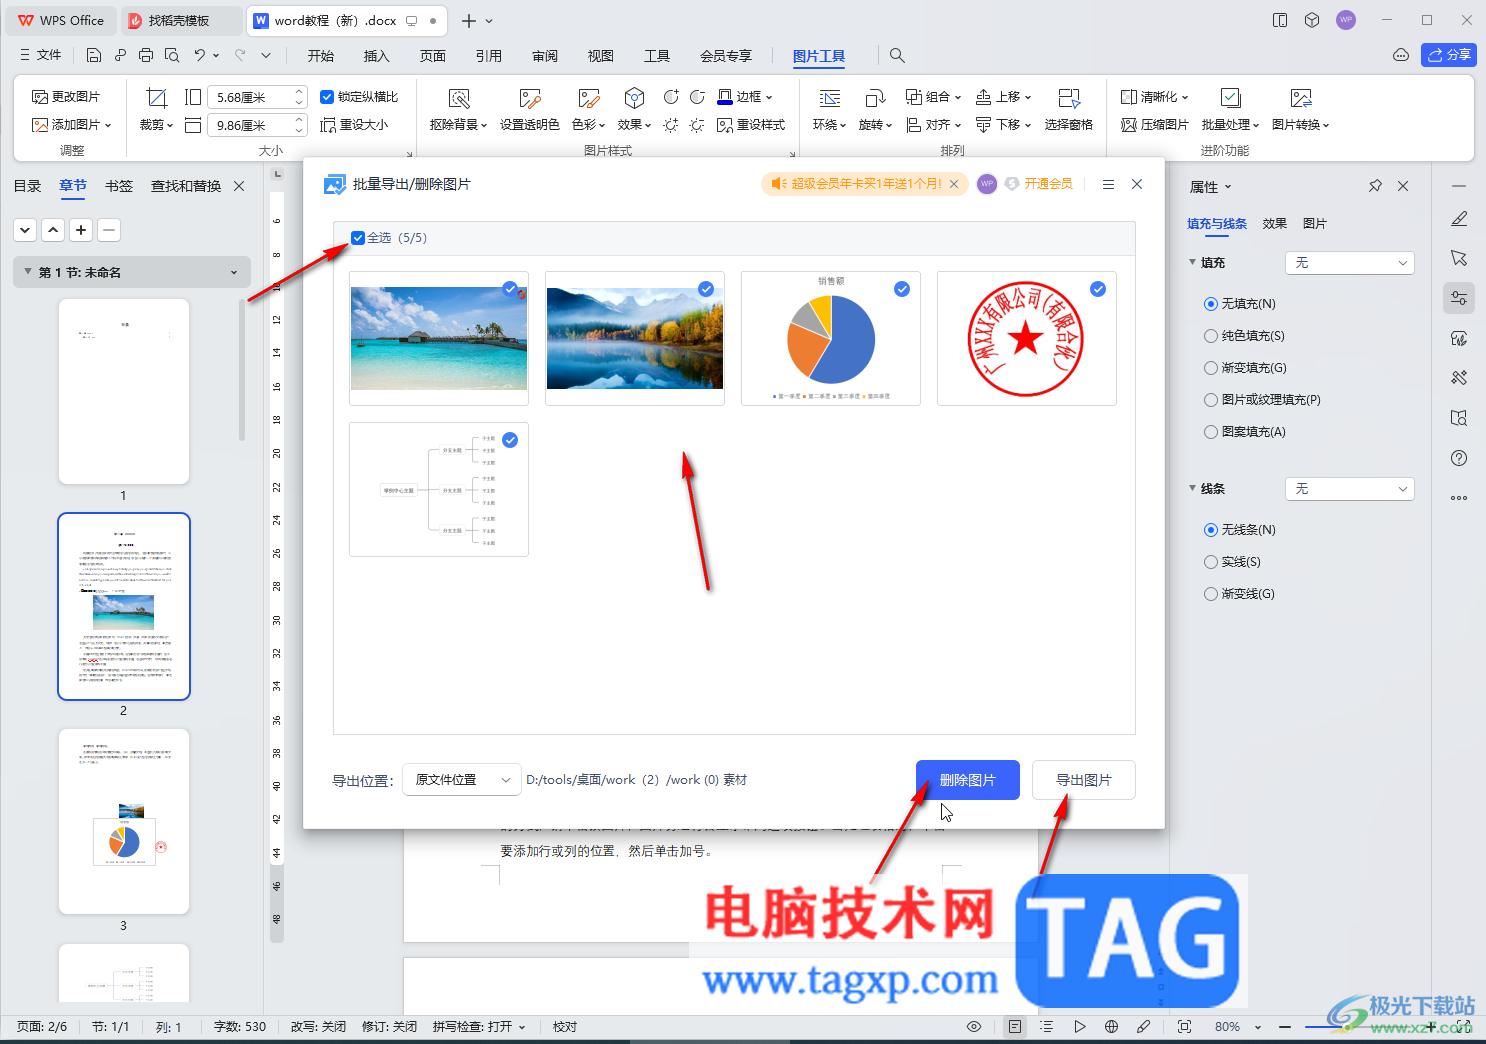
Task: Click 旋转 rotate tool
Action: click(875, 110)
